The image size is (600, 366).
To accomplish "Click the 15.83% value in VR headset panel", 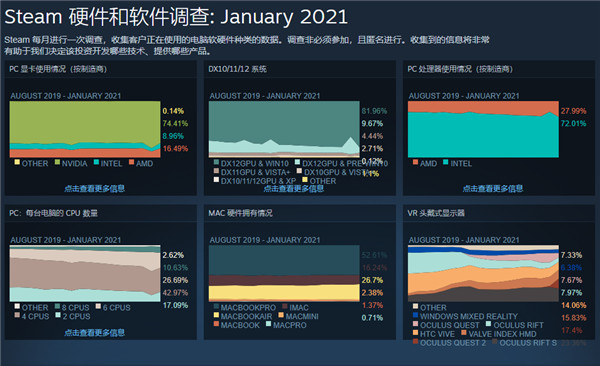I will (574, 318).
